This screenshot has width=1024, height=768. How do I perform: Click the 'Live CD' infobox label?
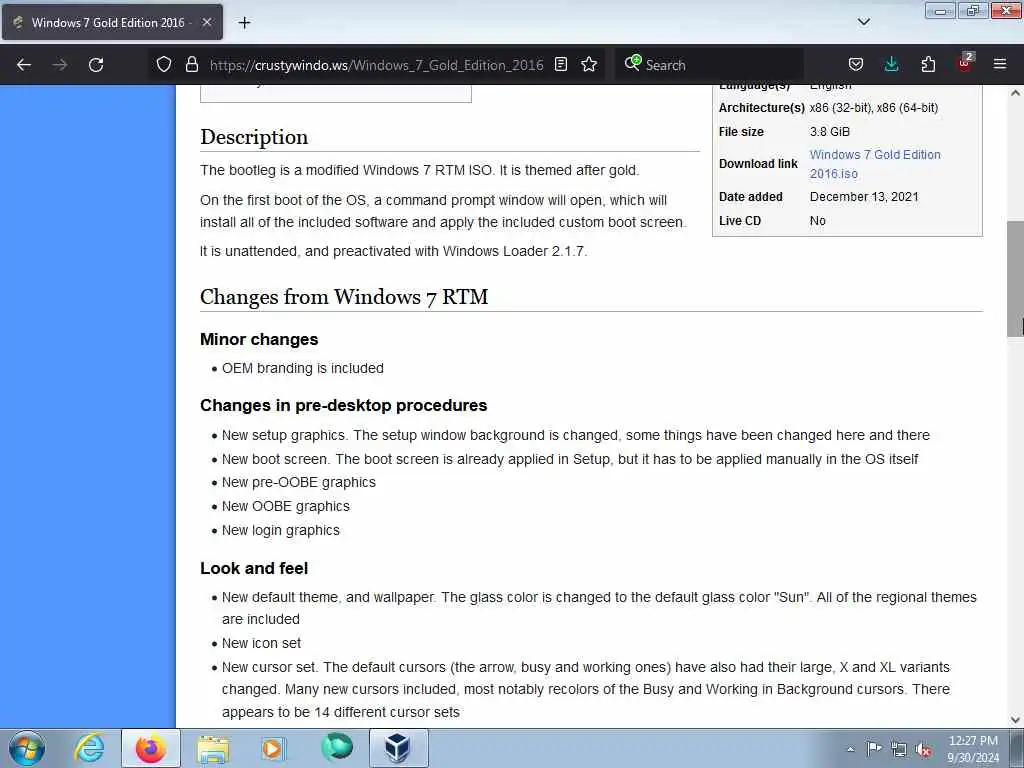pos(740,221)
